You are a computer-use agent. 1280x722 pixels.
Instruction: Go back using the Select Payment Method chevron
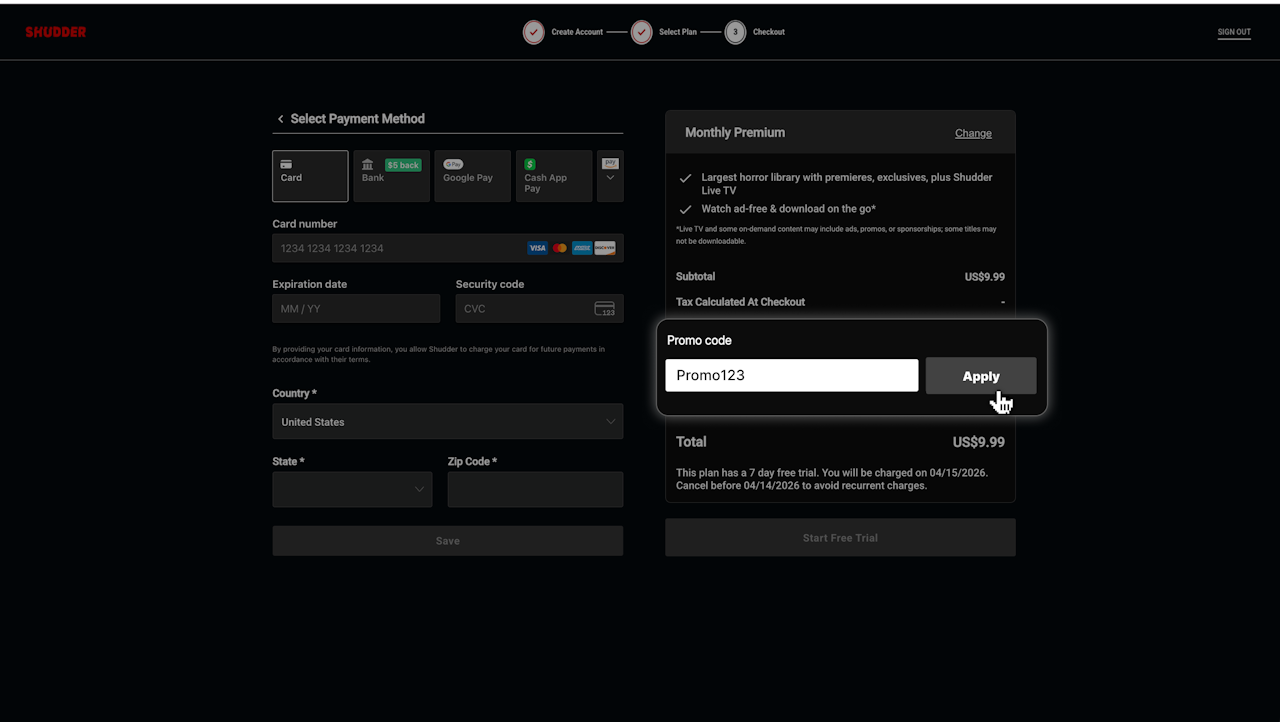click(280, 119)
